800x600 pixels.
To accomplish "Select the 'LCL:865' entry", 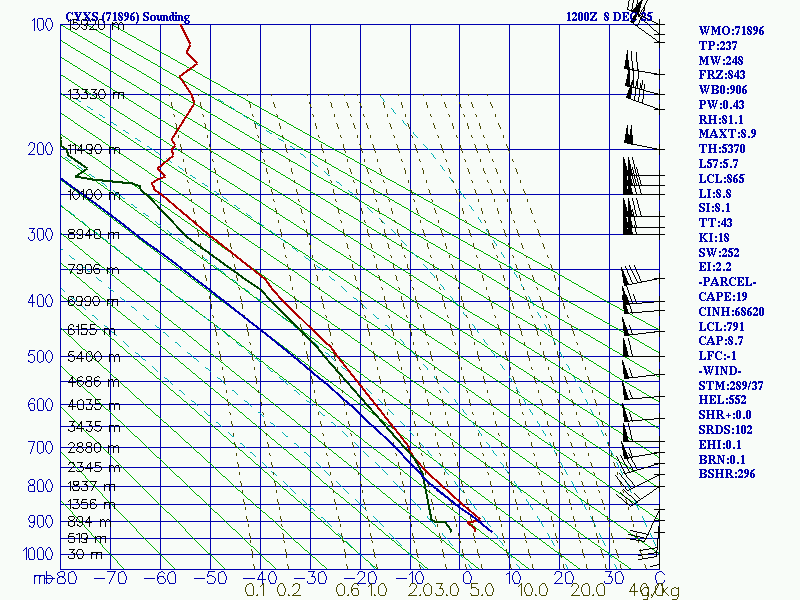I will 721,179.
